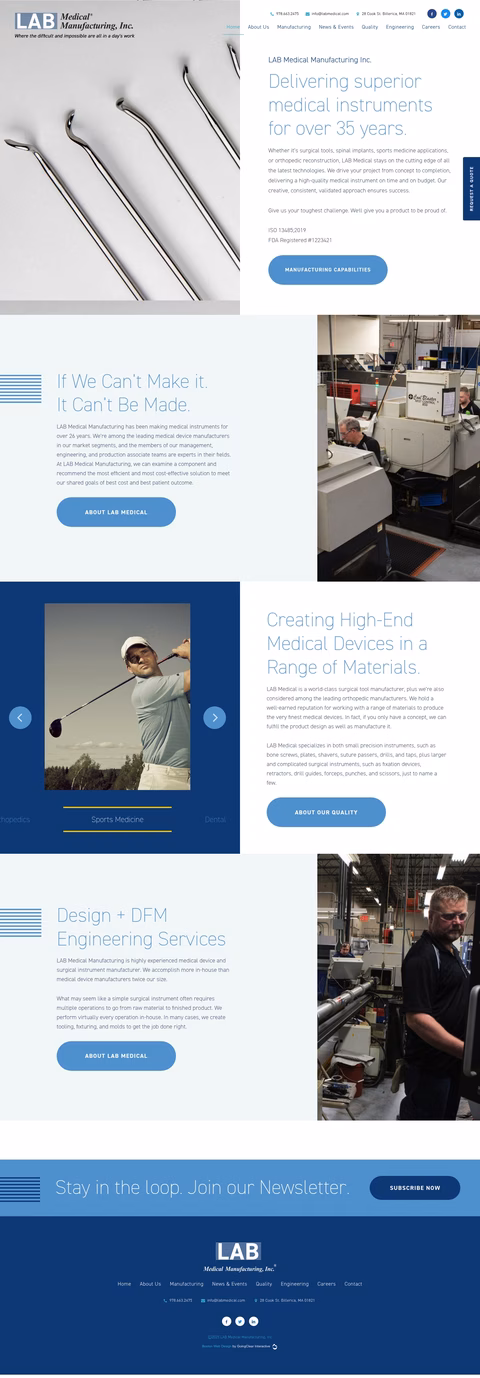Click heading Delivering superior medical instruments
480x1378 pixels.
350,105
